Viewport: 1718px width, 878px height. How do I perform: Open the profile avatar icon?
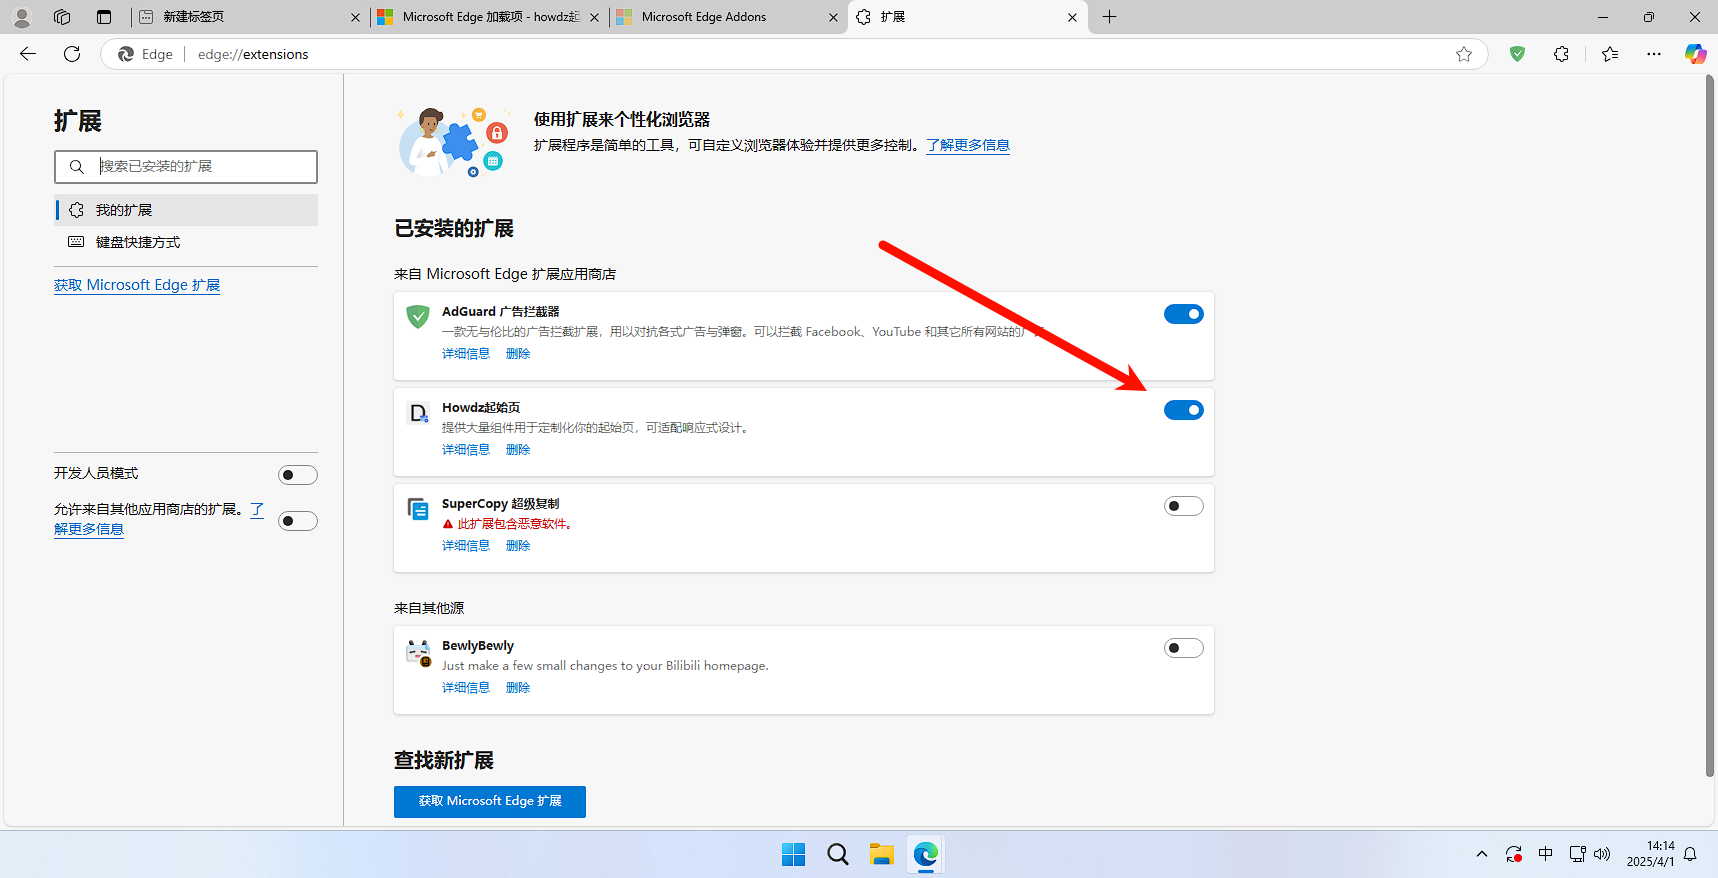(x=21, y=17)
